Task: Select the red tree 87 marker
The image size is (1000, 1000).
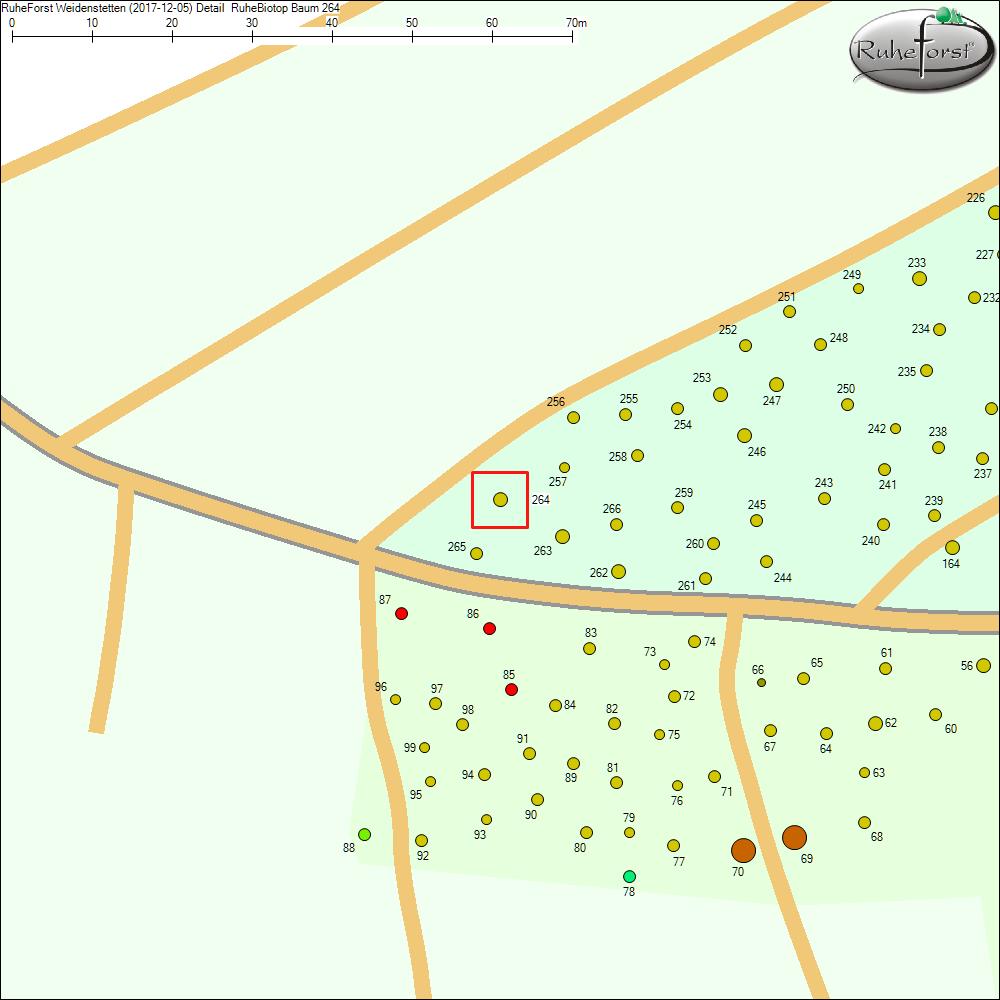Action: (401, 613)
